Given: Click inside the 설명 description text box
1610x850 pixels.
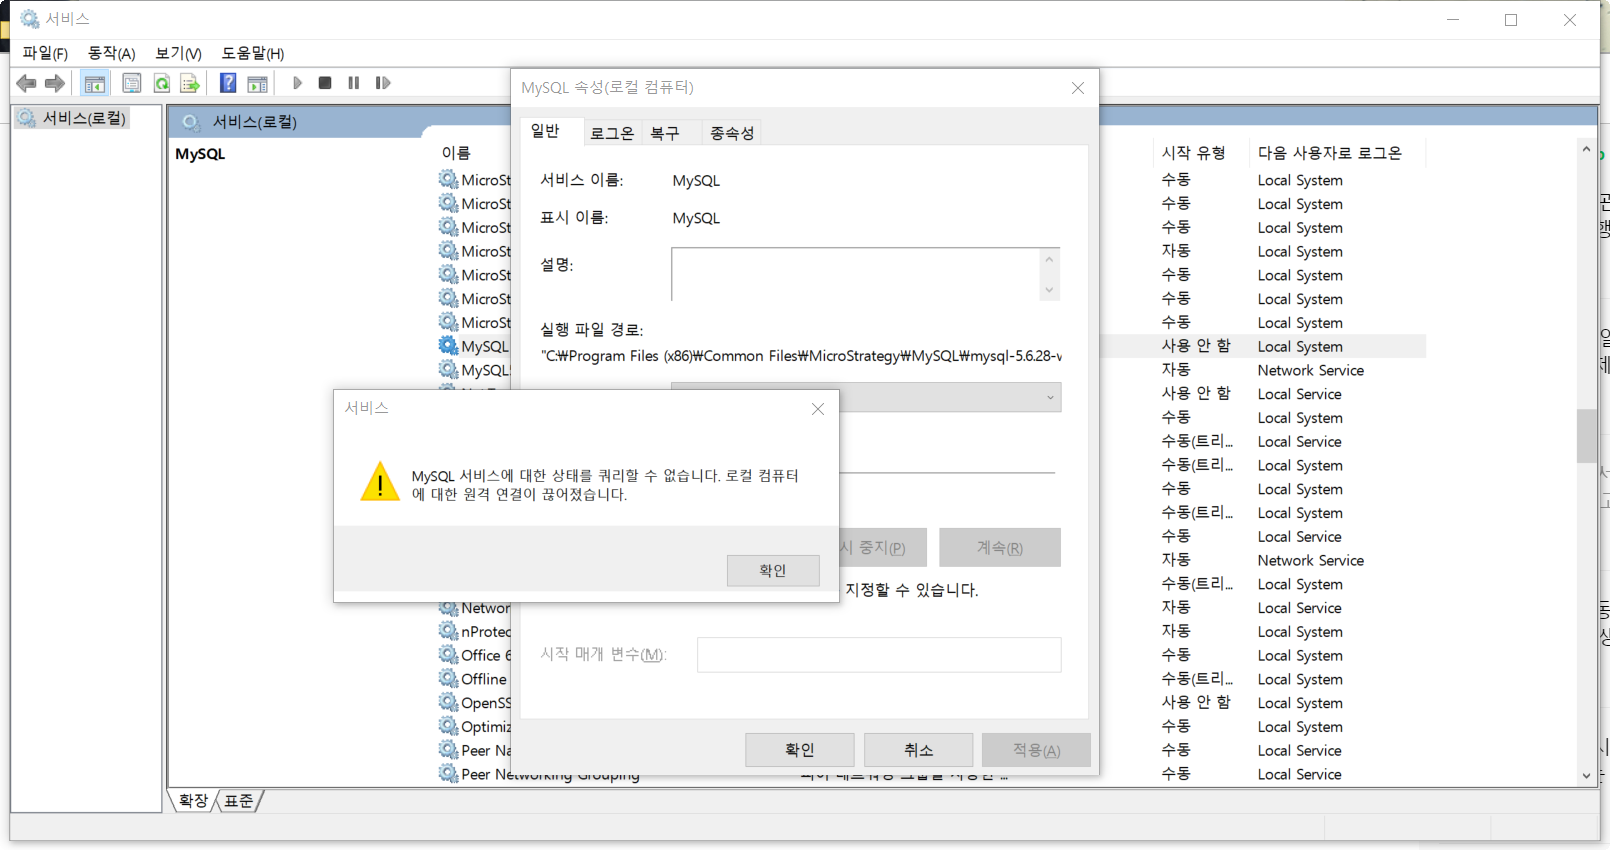Looking at the screenshot, I should coord(856,274).
